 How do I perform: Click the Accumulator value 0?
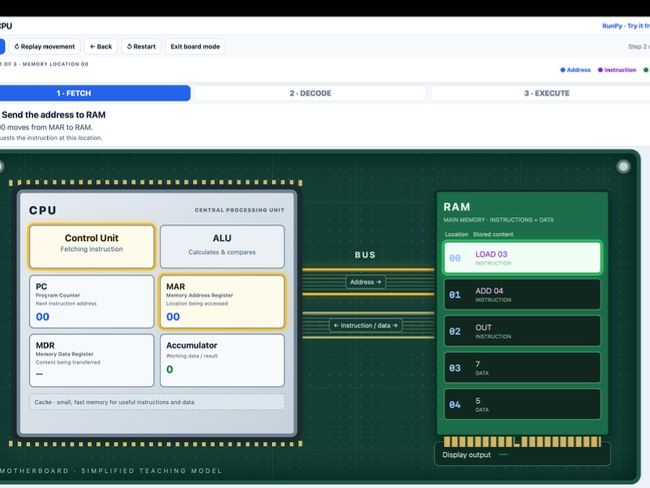(170, 369)
